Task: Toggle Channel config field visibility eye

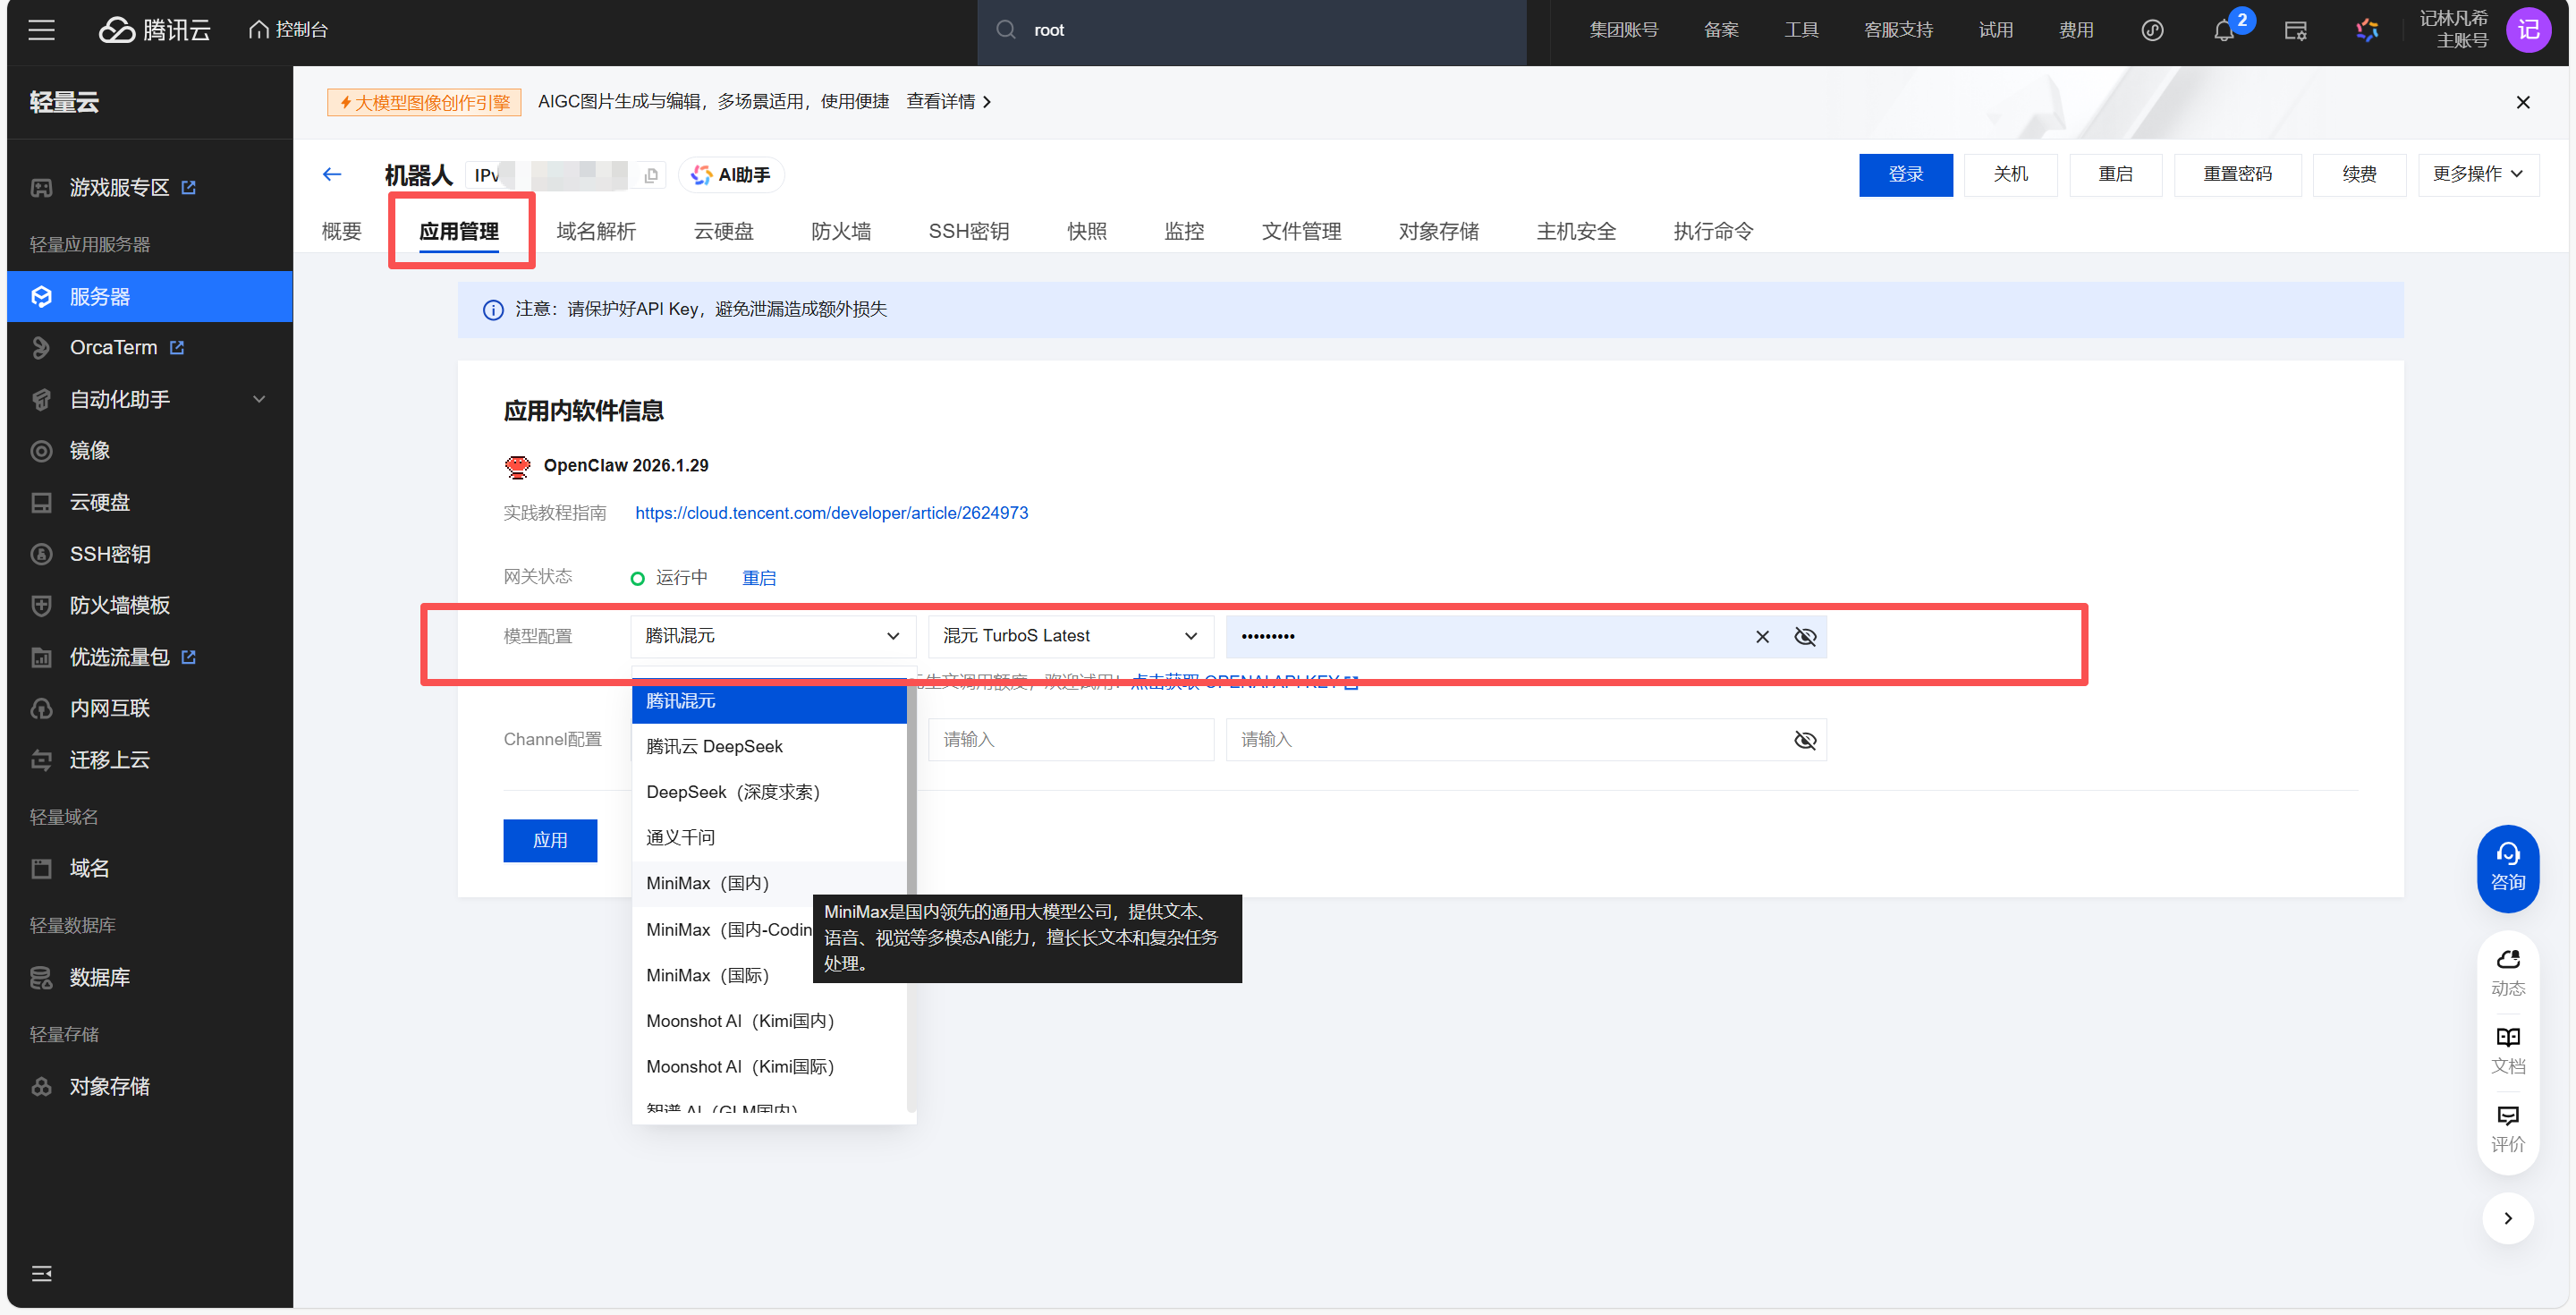Action: coord(1805,740)
